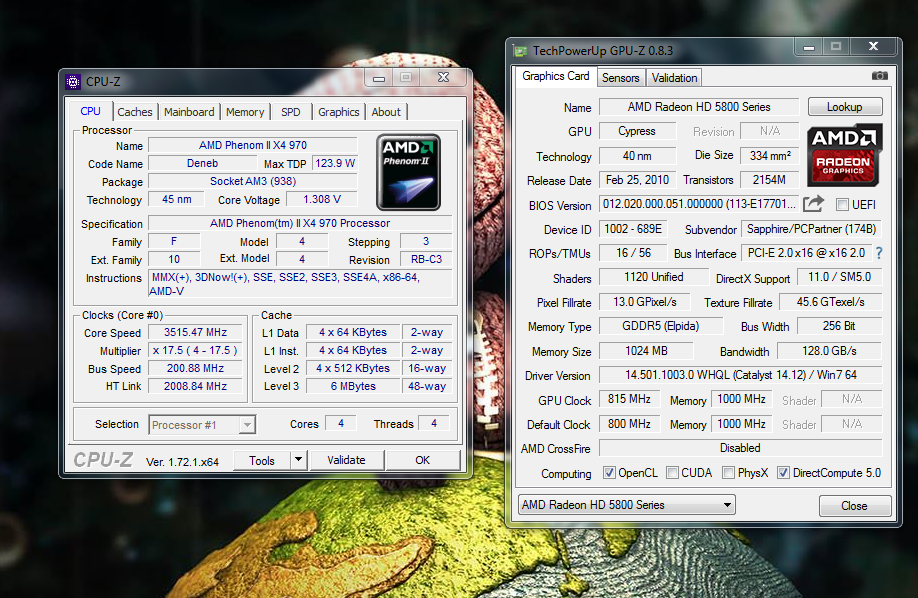Switch to the Sensors tab in GPU-Z

point(621,78)
